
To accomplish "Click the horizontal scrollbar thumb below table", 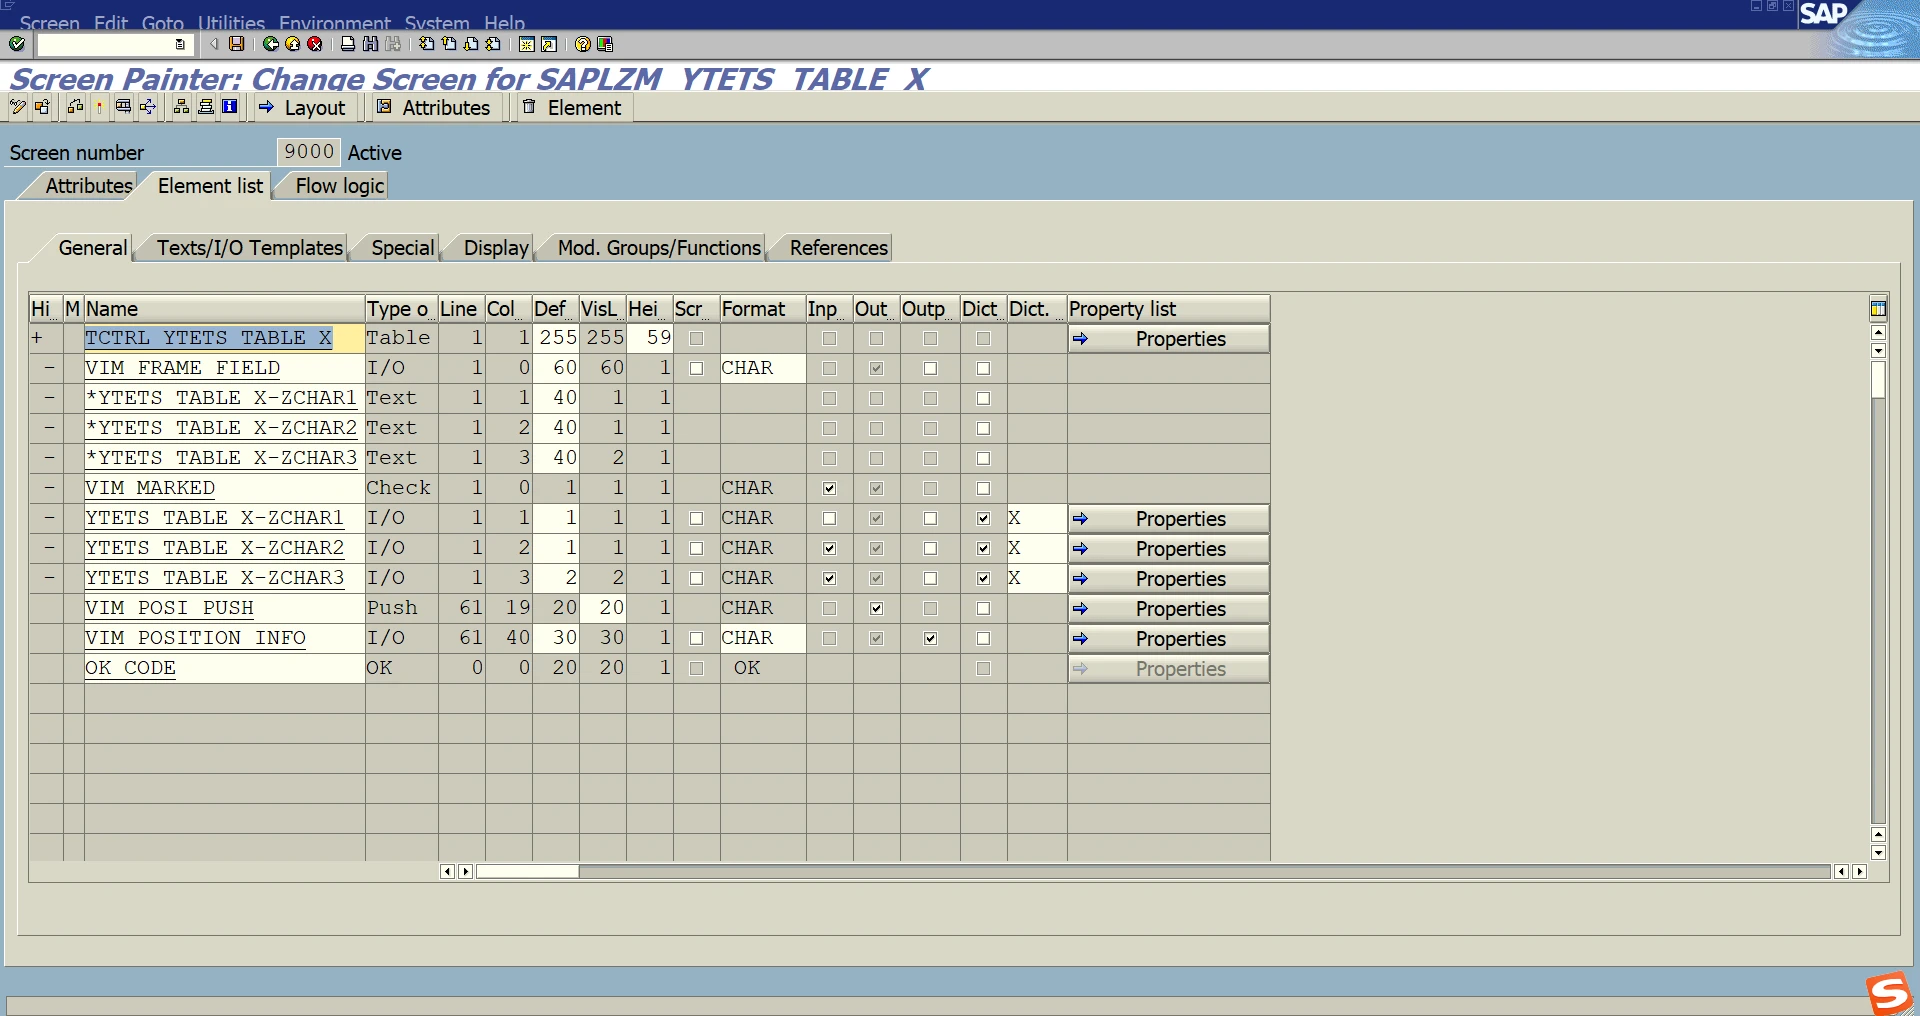I will click(x=527, y=872).
